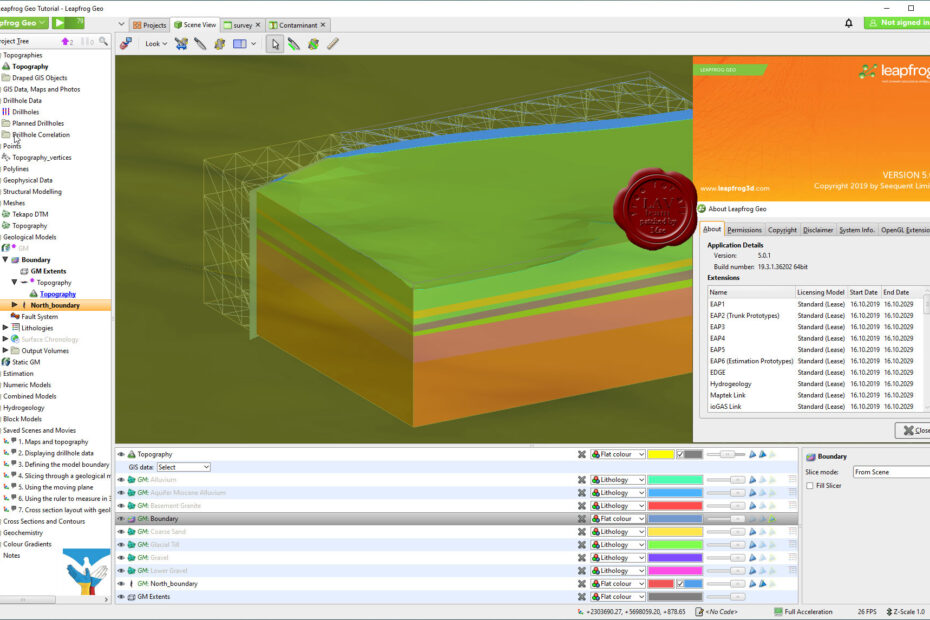The image size is (930, 620).
Task: Open Topography Flat colour dropdown
Action: click(617, 454)
